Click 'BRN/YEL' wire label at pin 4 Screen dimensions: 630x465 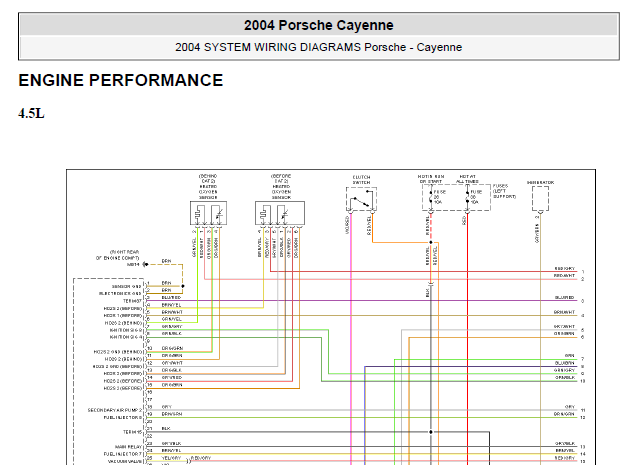point(171,305)
